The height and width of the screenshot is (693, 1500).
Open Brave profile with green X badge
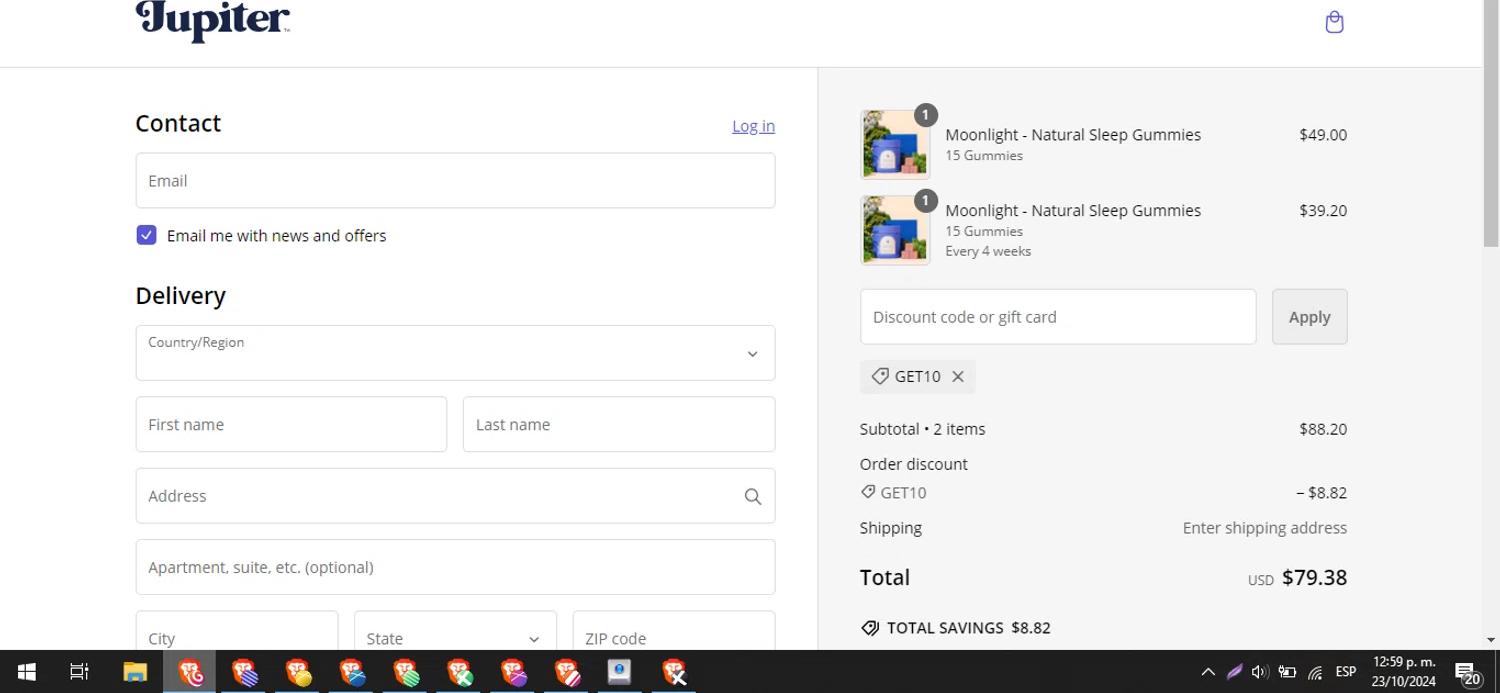459,672
